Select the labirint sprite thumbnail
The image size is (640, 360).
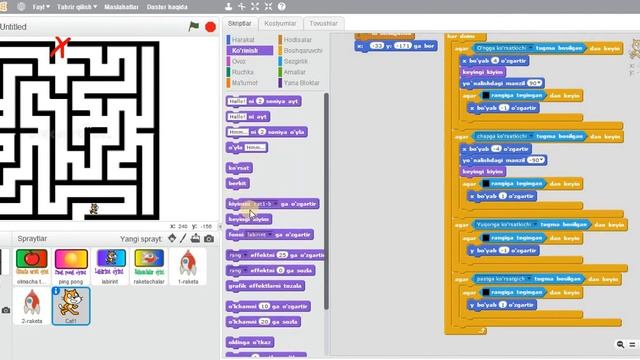(110, 266)
